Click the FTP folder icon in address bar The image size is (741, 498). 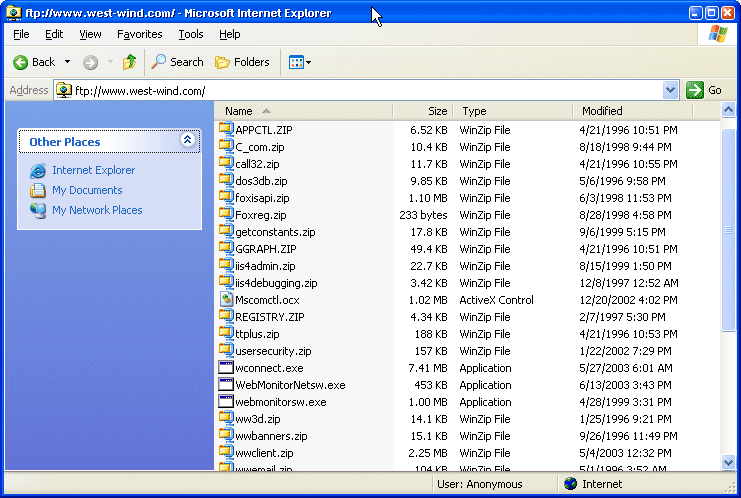click(x=63, y=90)
